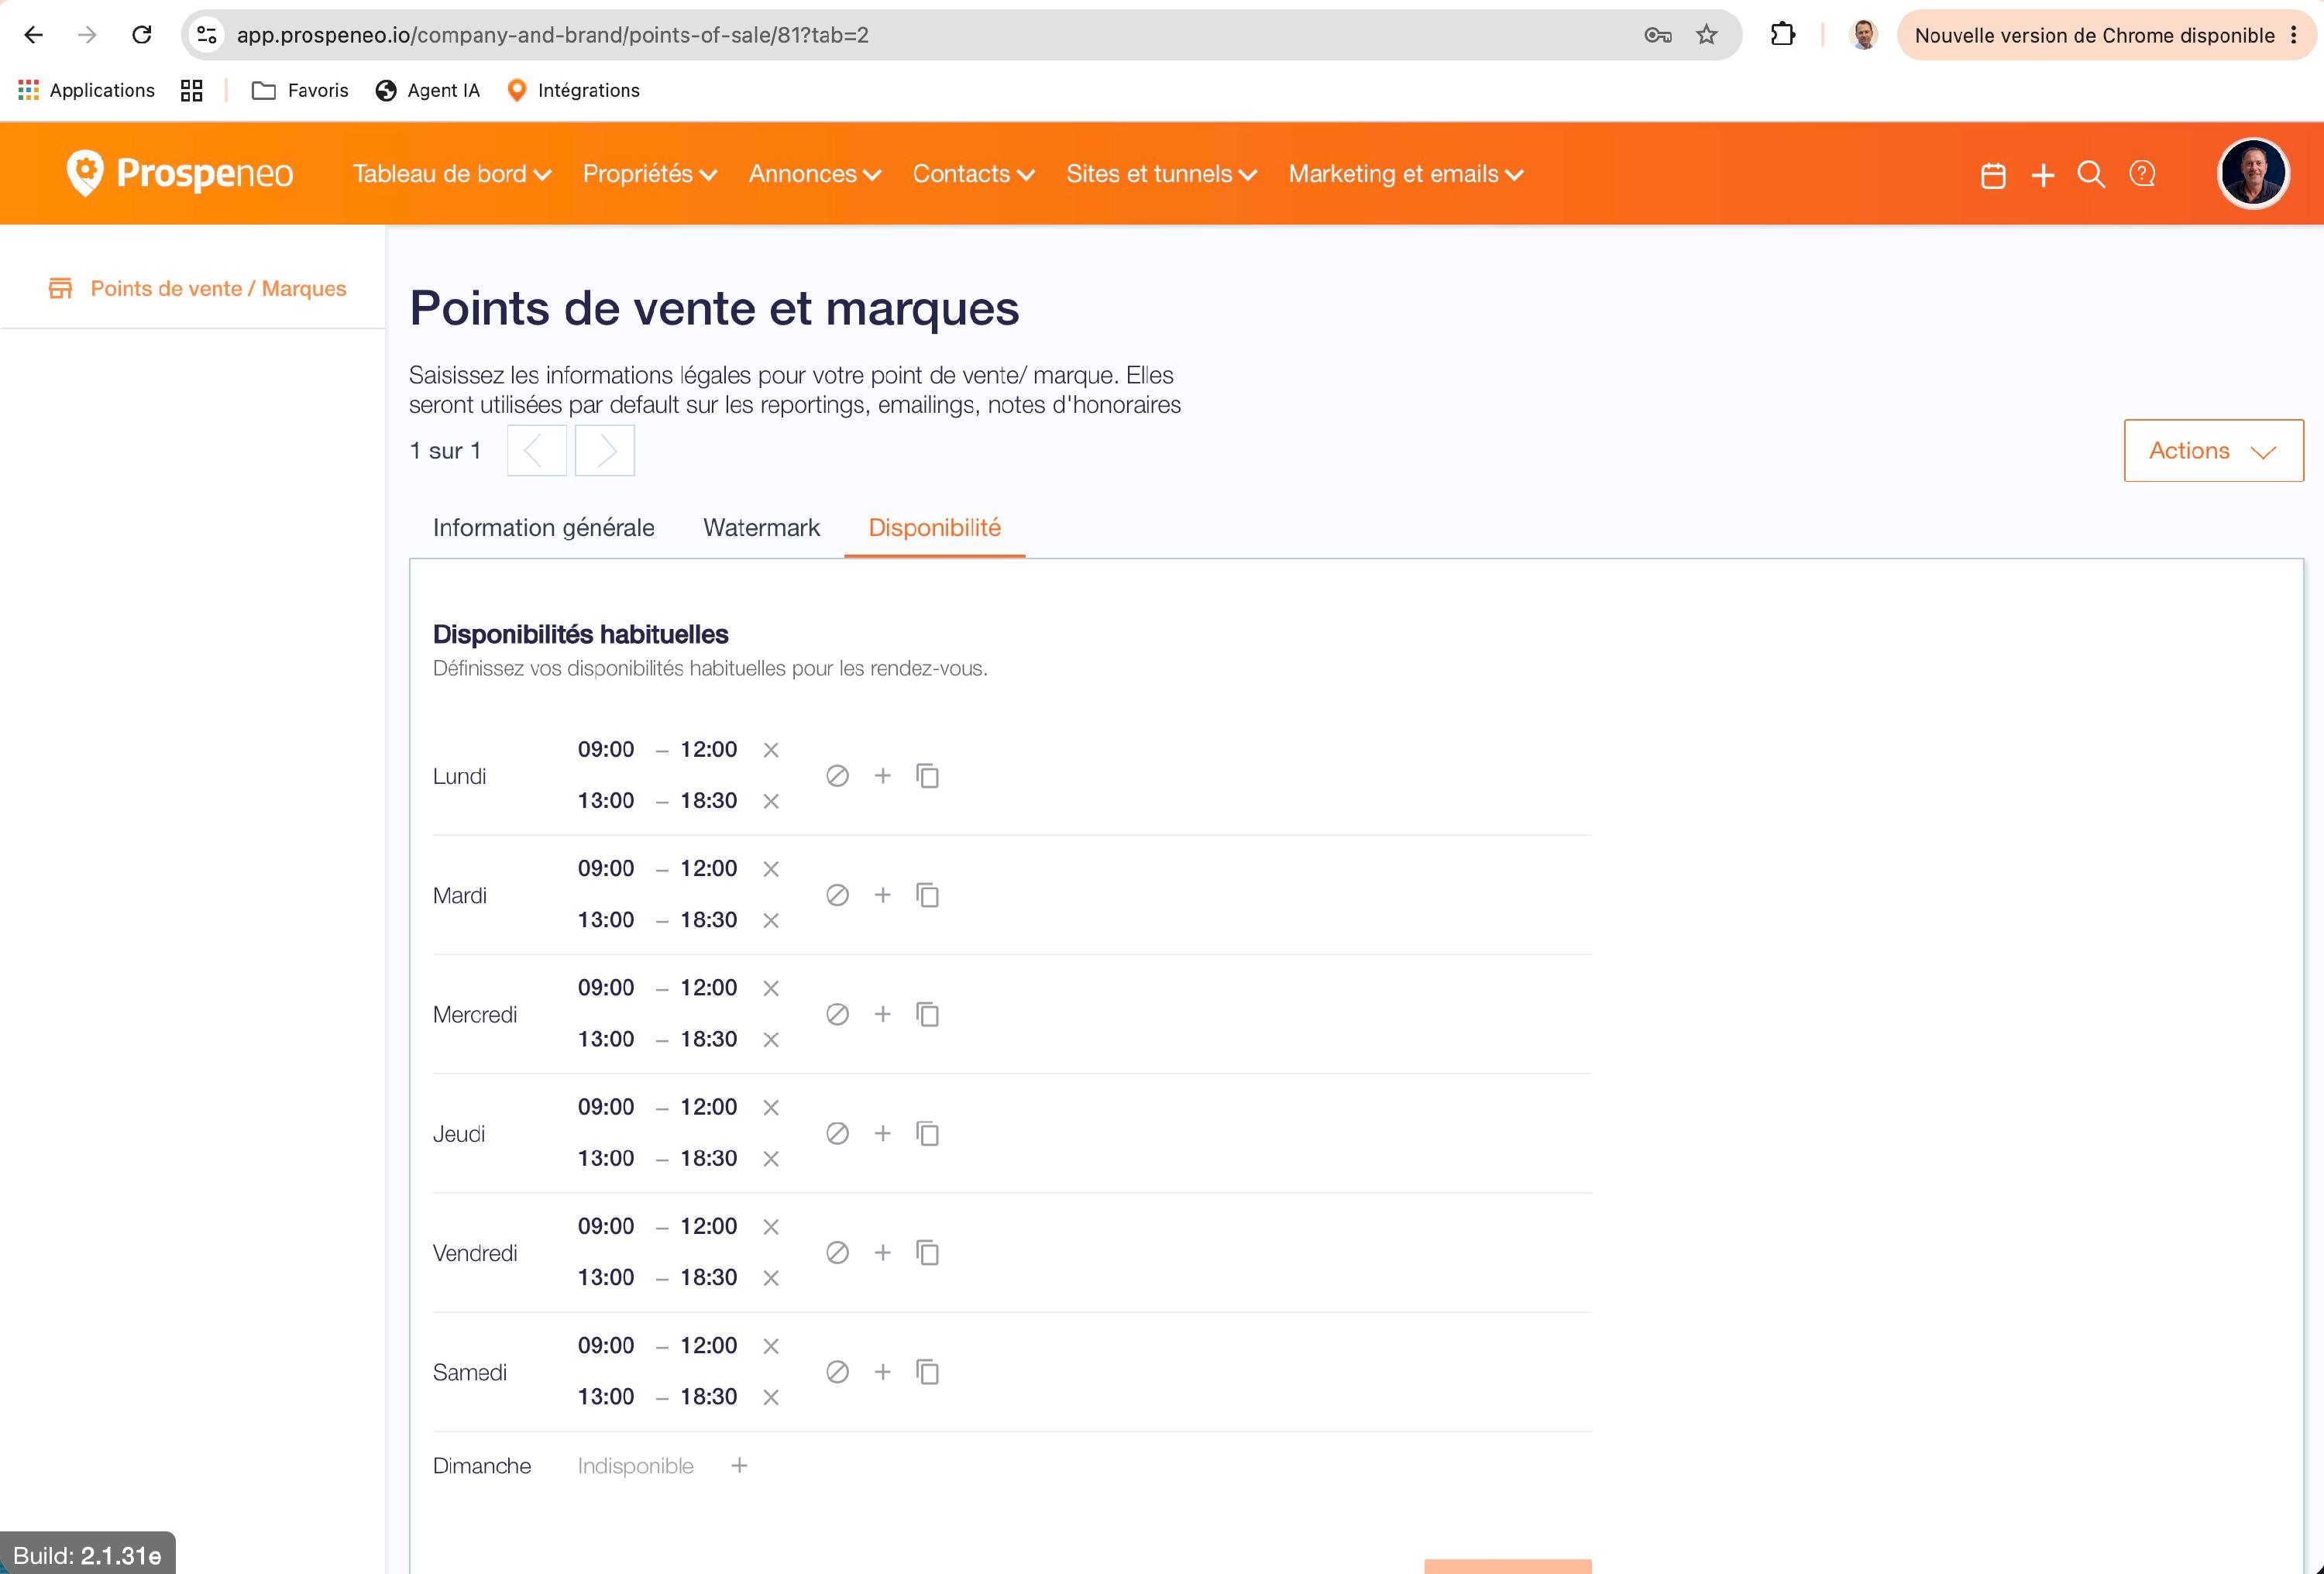
Task: Mark Samedi as unavailable
Action: click(837, 1372)
